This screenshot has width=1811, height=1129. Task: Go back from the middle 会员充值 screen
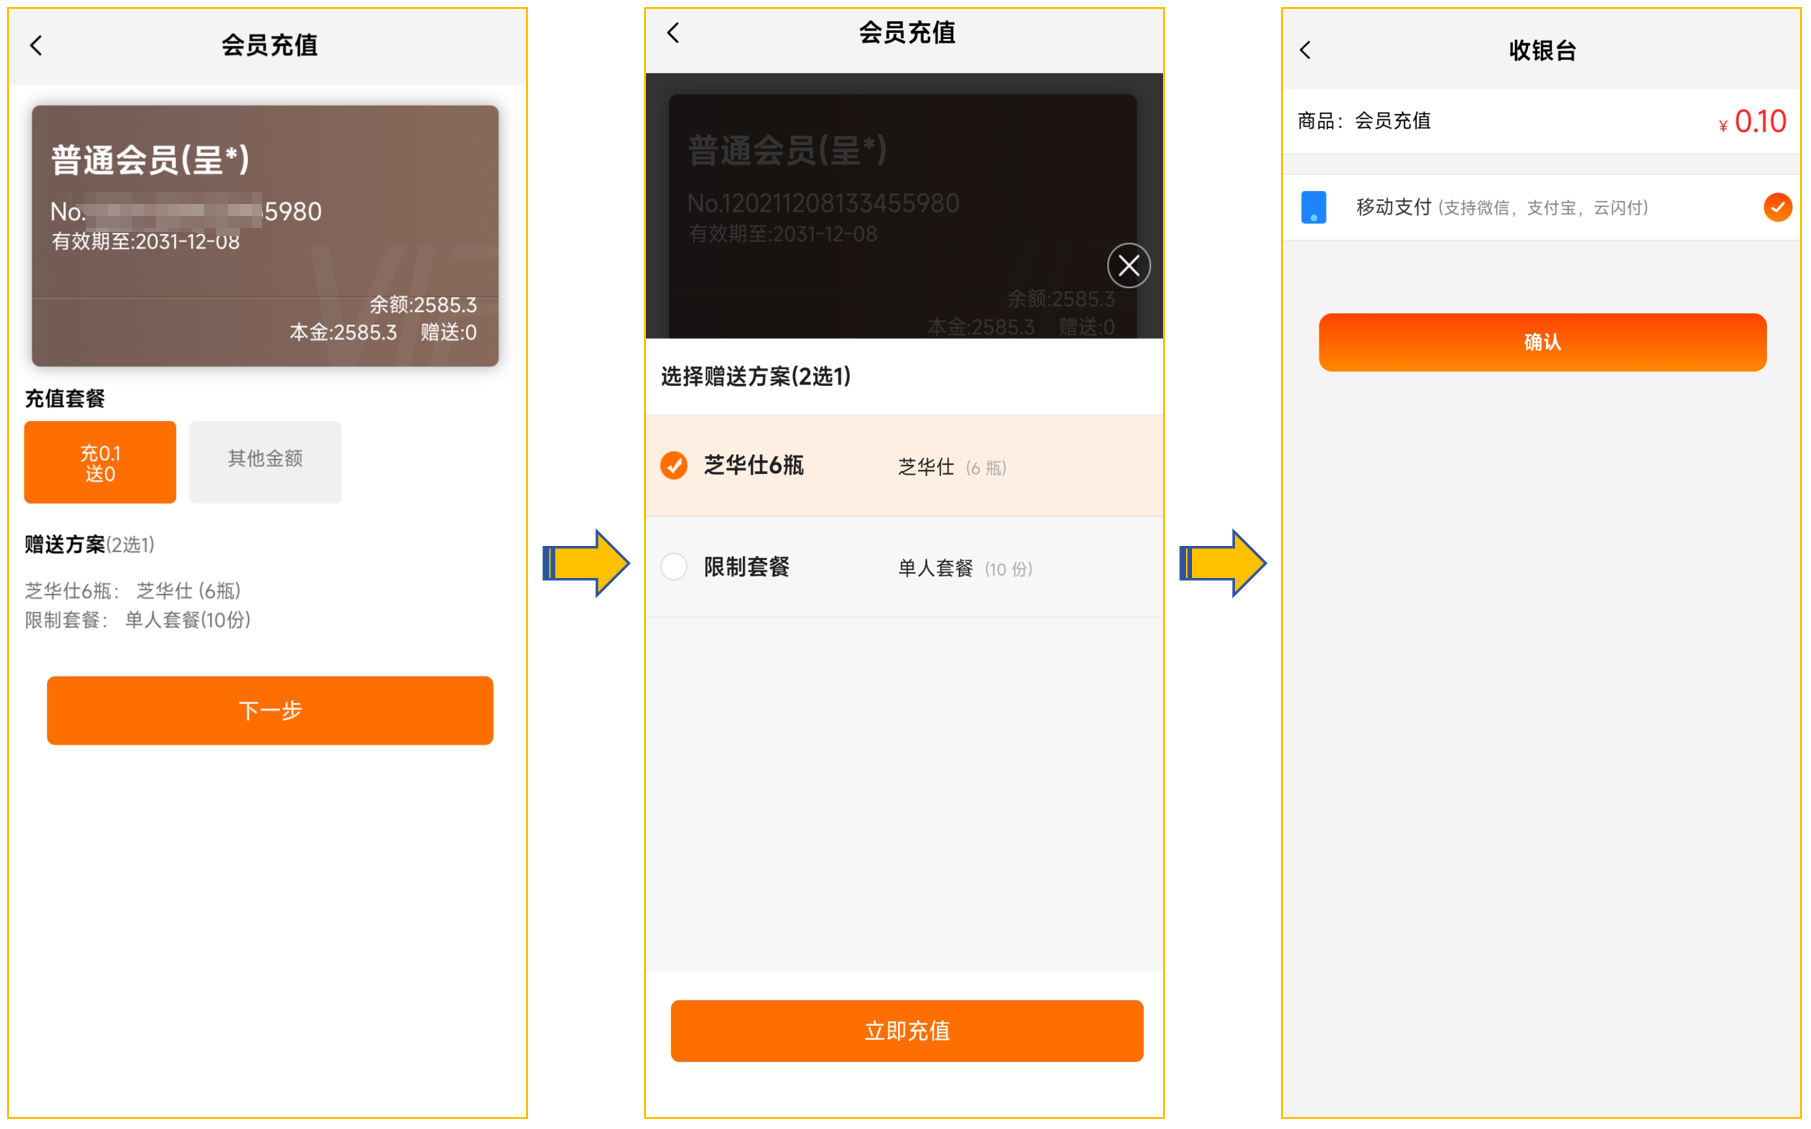tap(673, 33)
